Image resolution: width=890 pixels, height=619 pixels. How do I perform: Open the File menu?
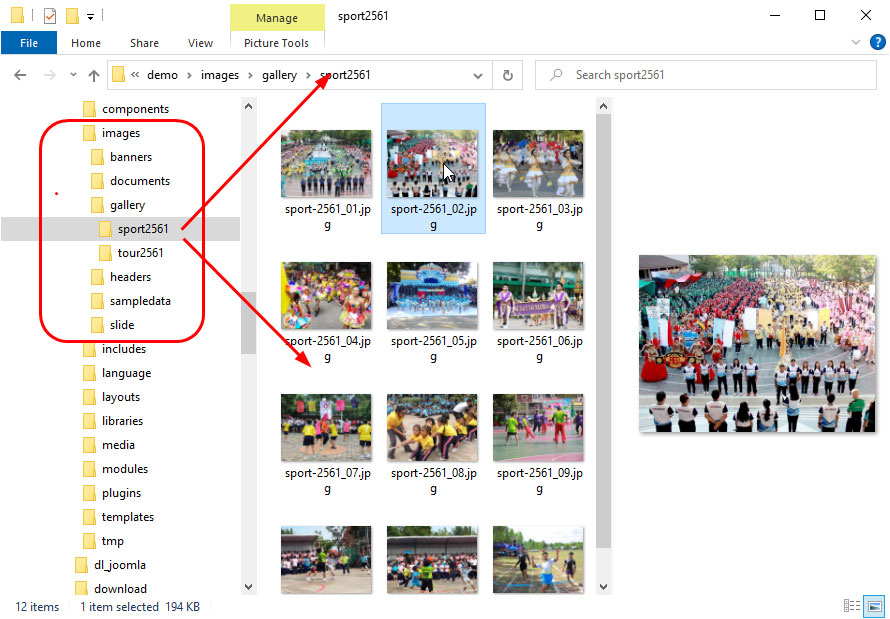tap(29, 43)
